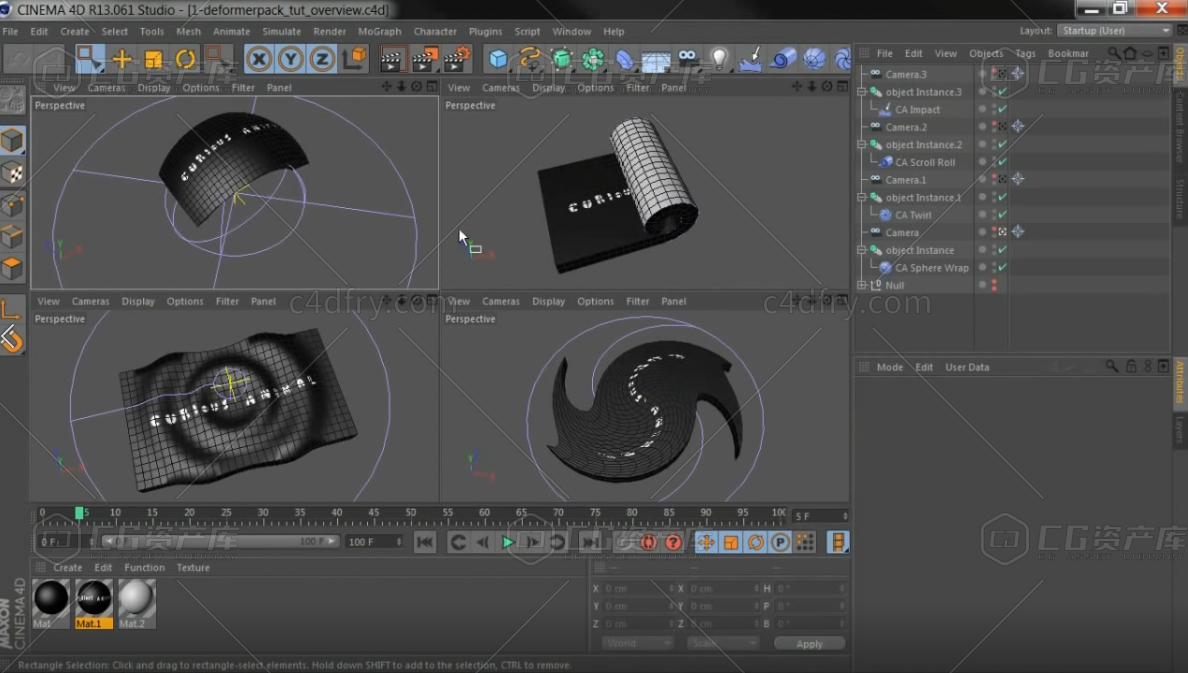Open keyframe selection question-mark button
This screenshot has width=1188, height=673.
pyautogui.click(x=673, y=542)
